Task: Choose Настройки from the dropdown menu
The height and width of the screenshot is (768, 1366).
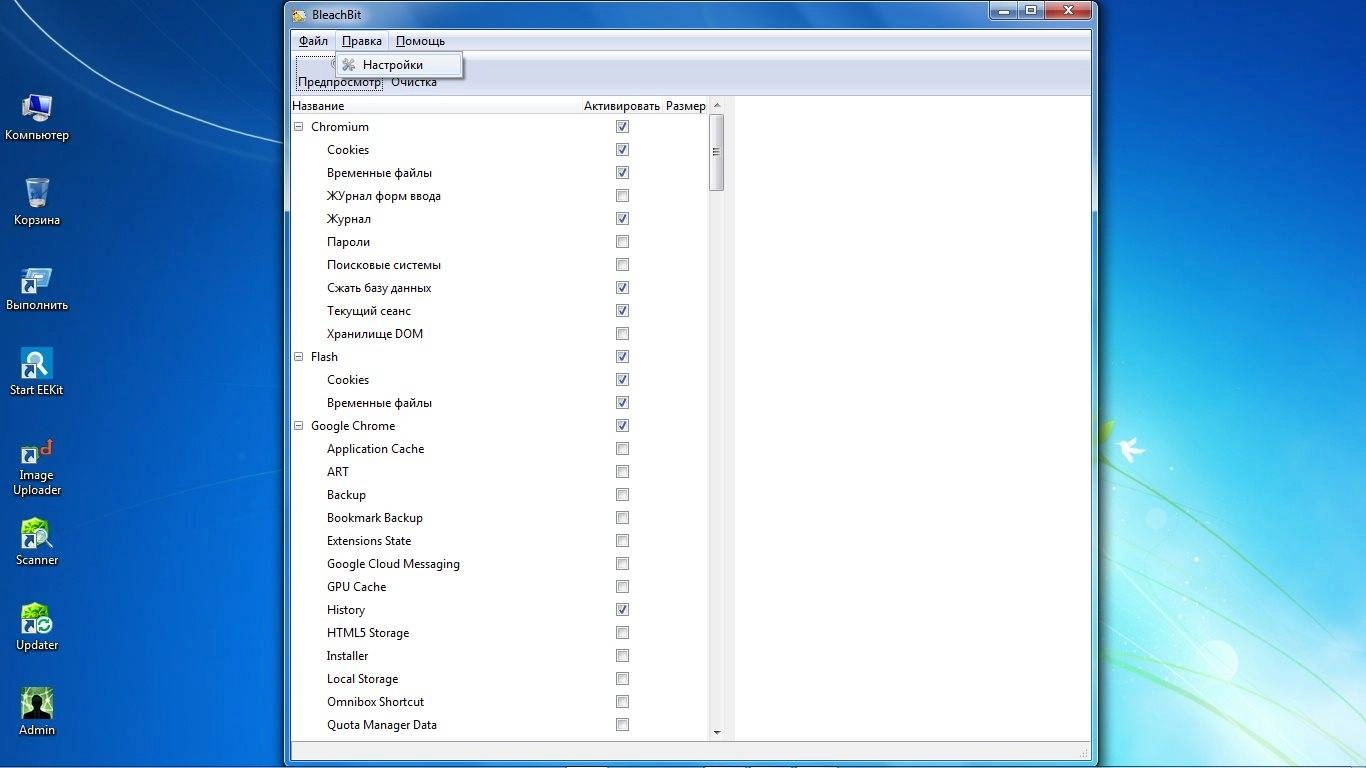Action: tap(399, 65)
